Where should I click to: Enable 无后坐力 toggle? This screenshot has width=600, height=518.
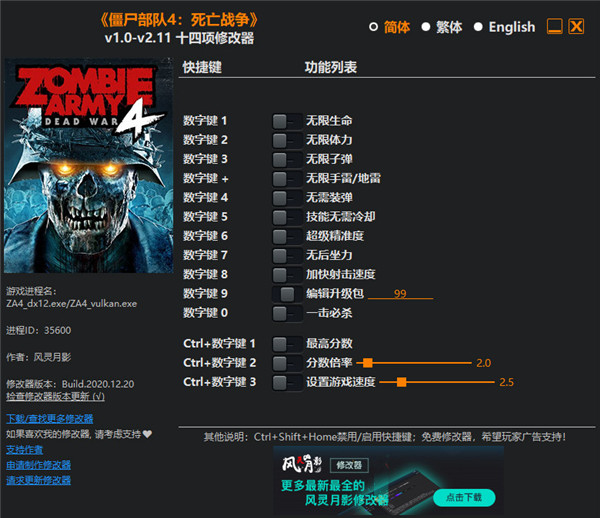pos(287,256)
